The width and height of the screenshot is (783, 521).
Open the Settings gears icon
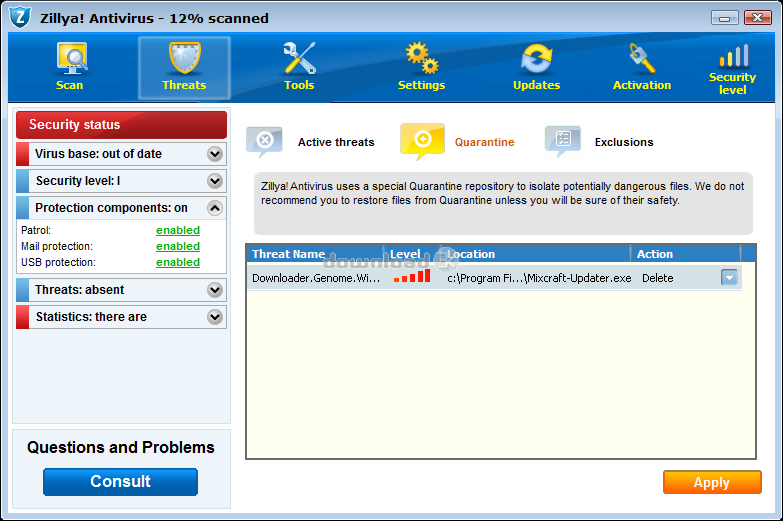point(422,58)
